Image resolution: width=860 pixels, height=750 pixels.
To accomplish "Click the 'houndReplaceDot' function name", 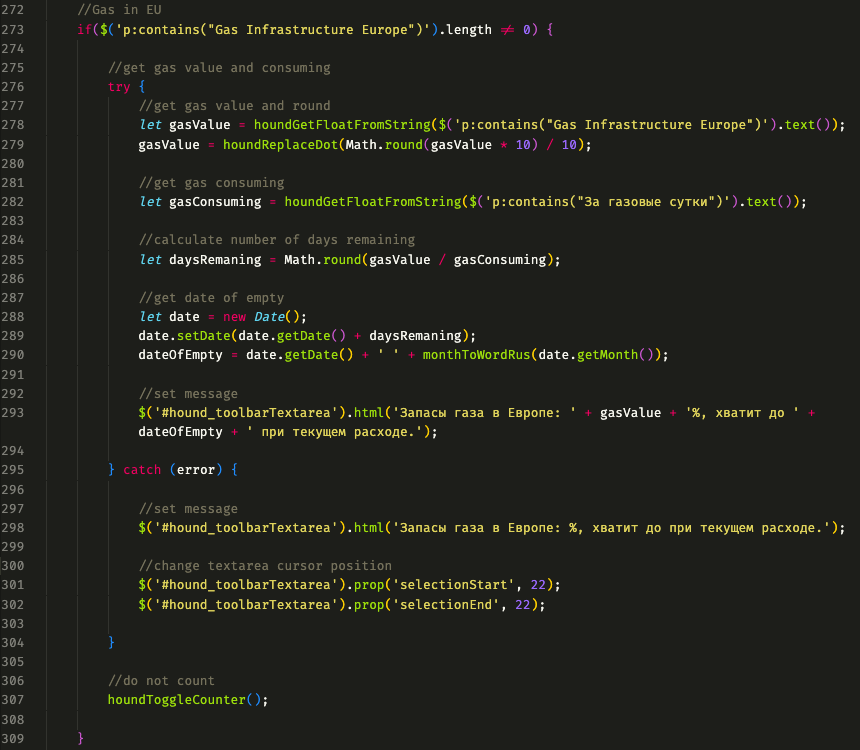I will coord(280,145).
